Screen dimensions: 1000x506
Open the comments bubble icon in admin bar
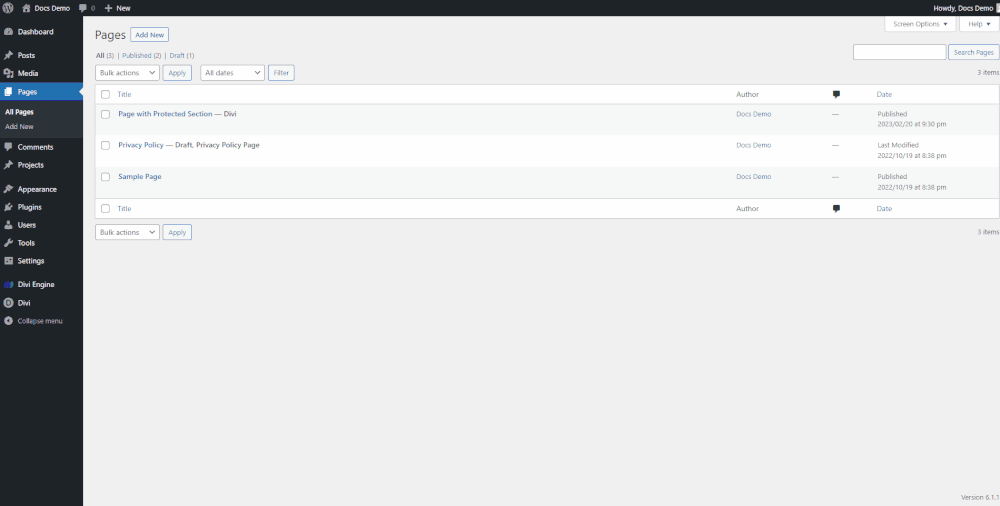(x=83, y=8)
